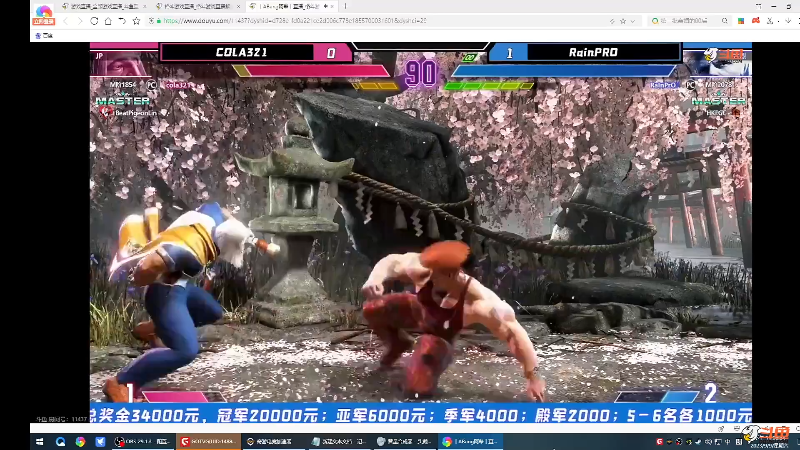Screen dimensions: 800x450
Task: Open dropdown arrow at address bar end
Action: pyautogui.click(x=633, y=21)
